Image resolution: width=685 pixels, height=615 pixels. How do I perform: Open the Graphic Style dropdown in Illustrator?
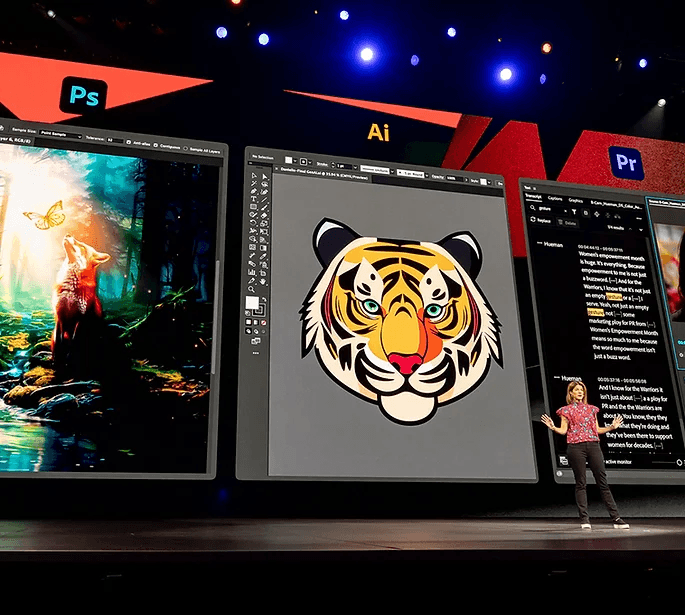click(489, 182)
